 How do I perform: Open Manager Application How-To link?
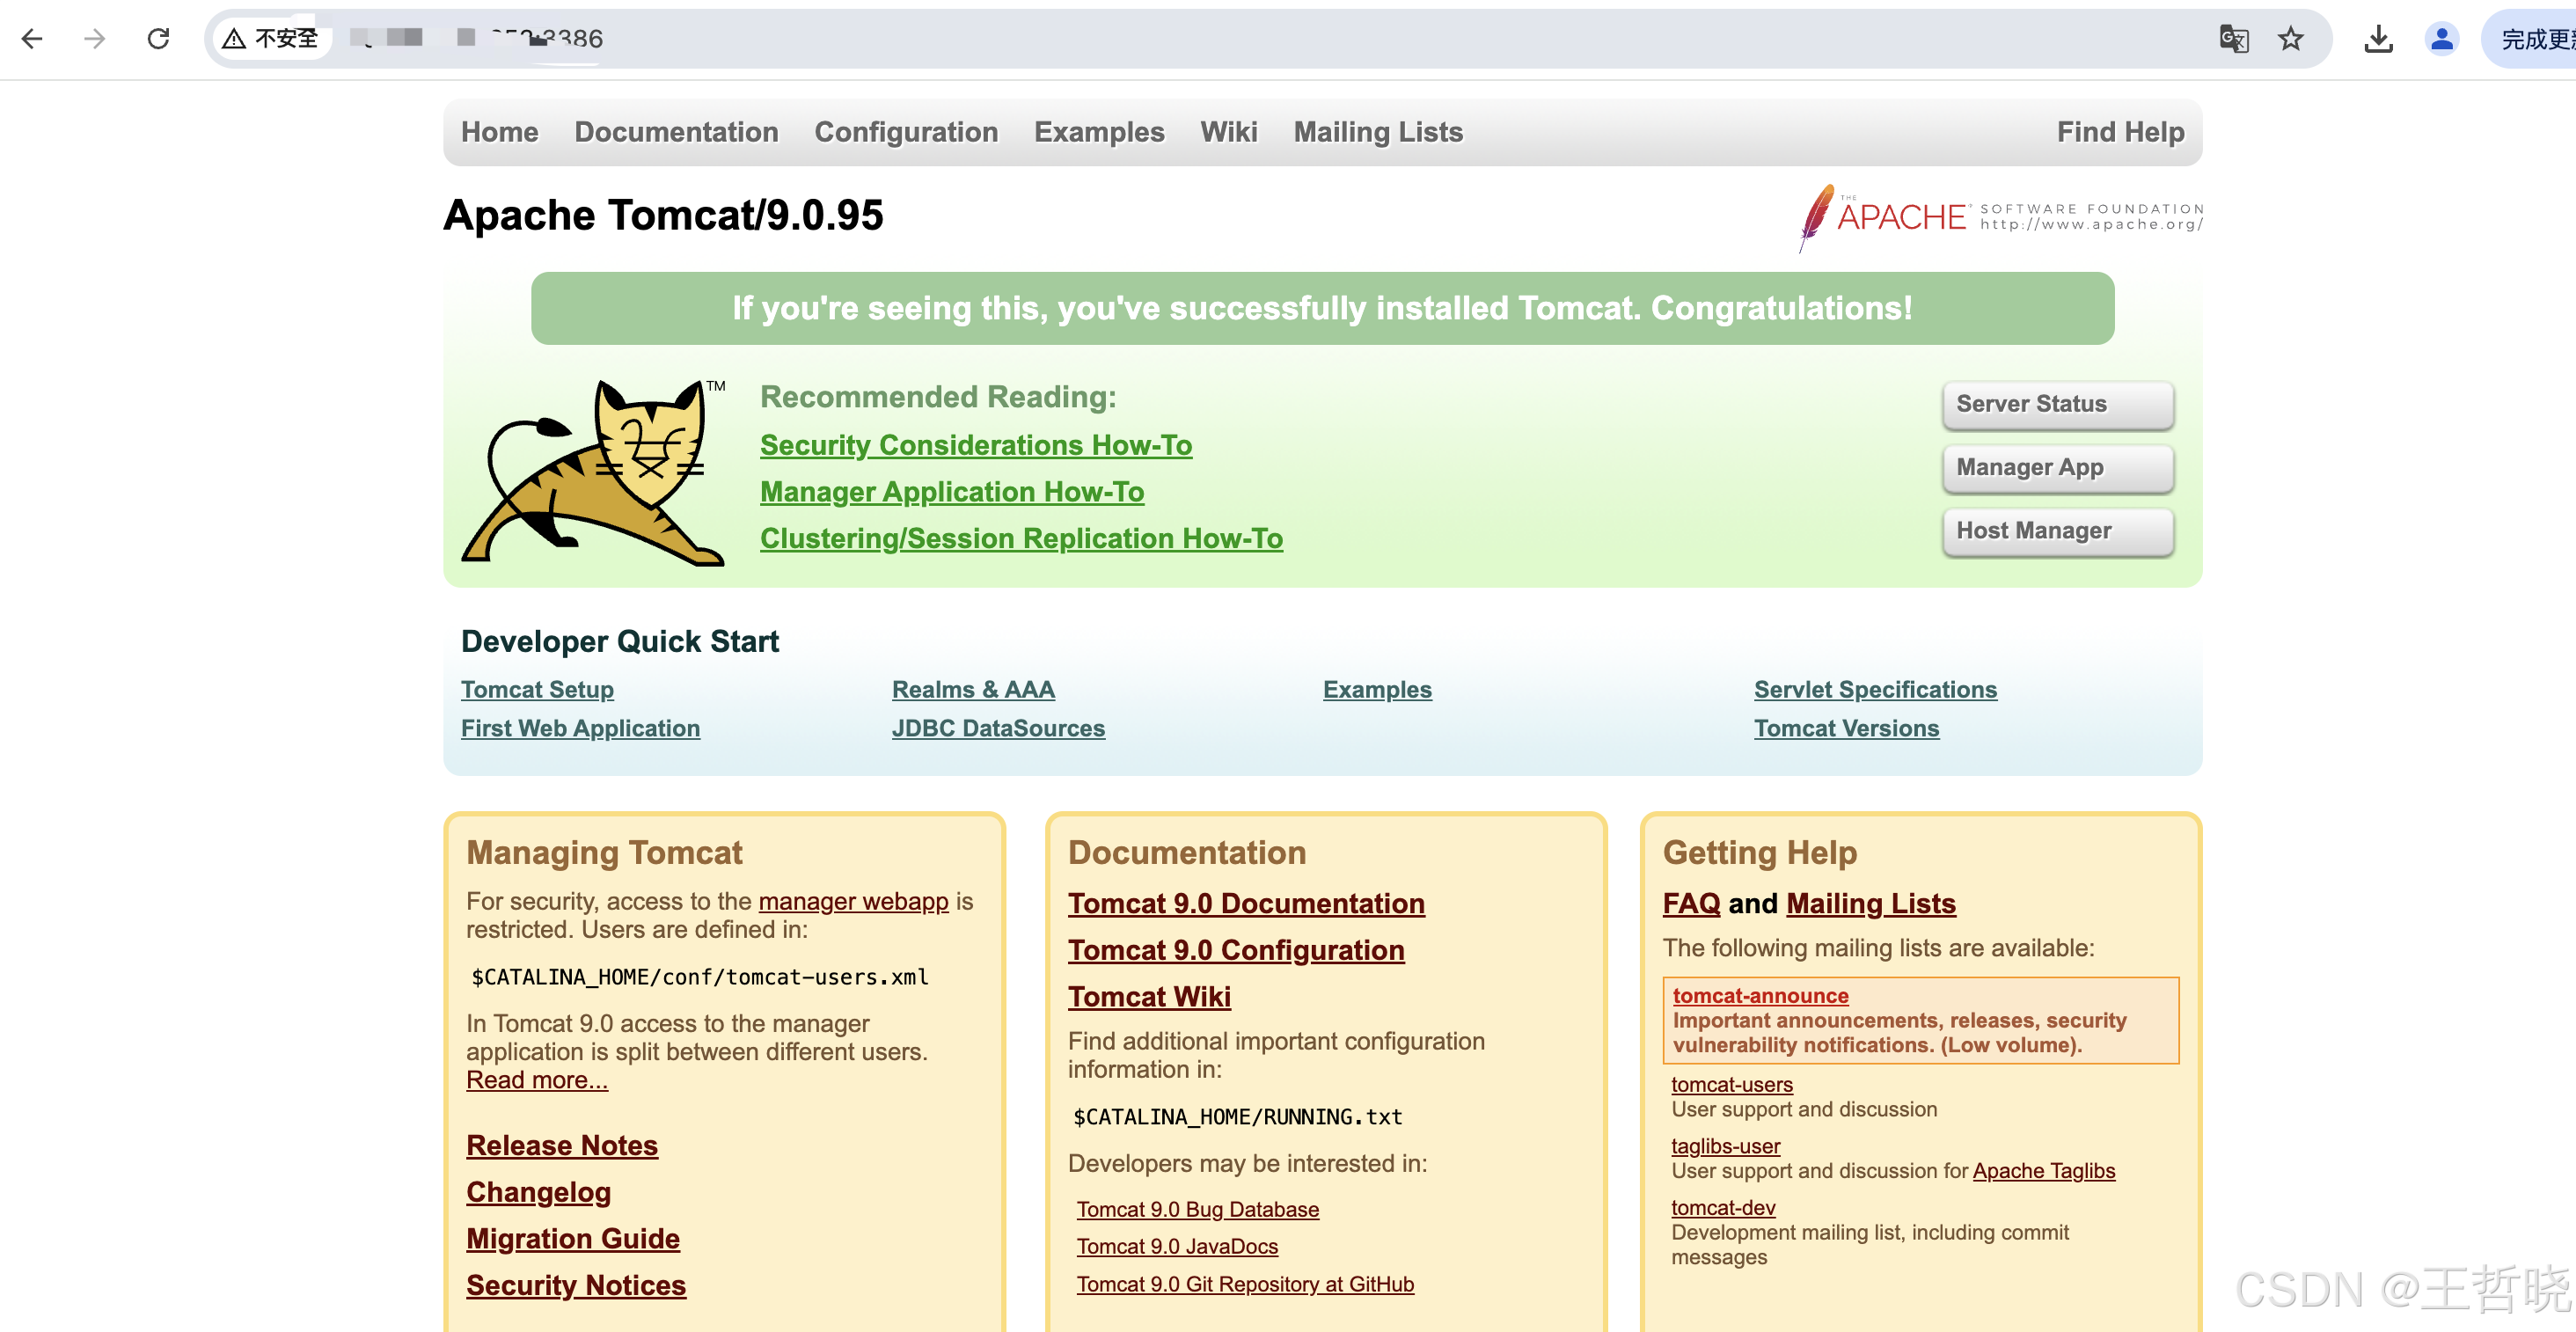[952, 492]
